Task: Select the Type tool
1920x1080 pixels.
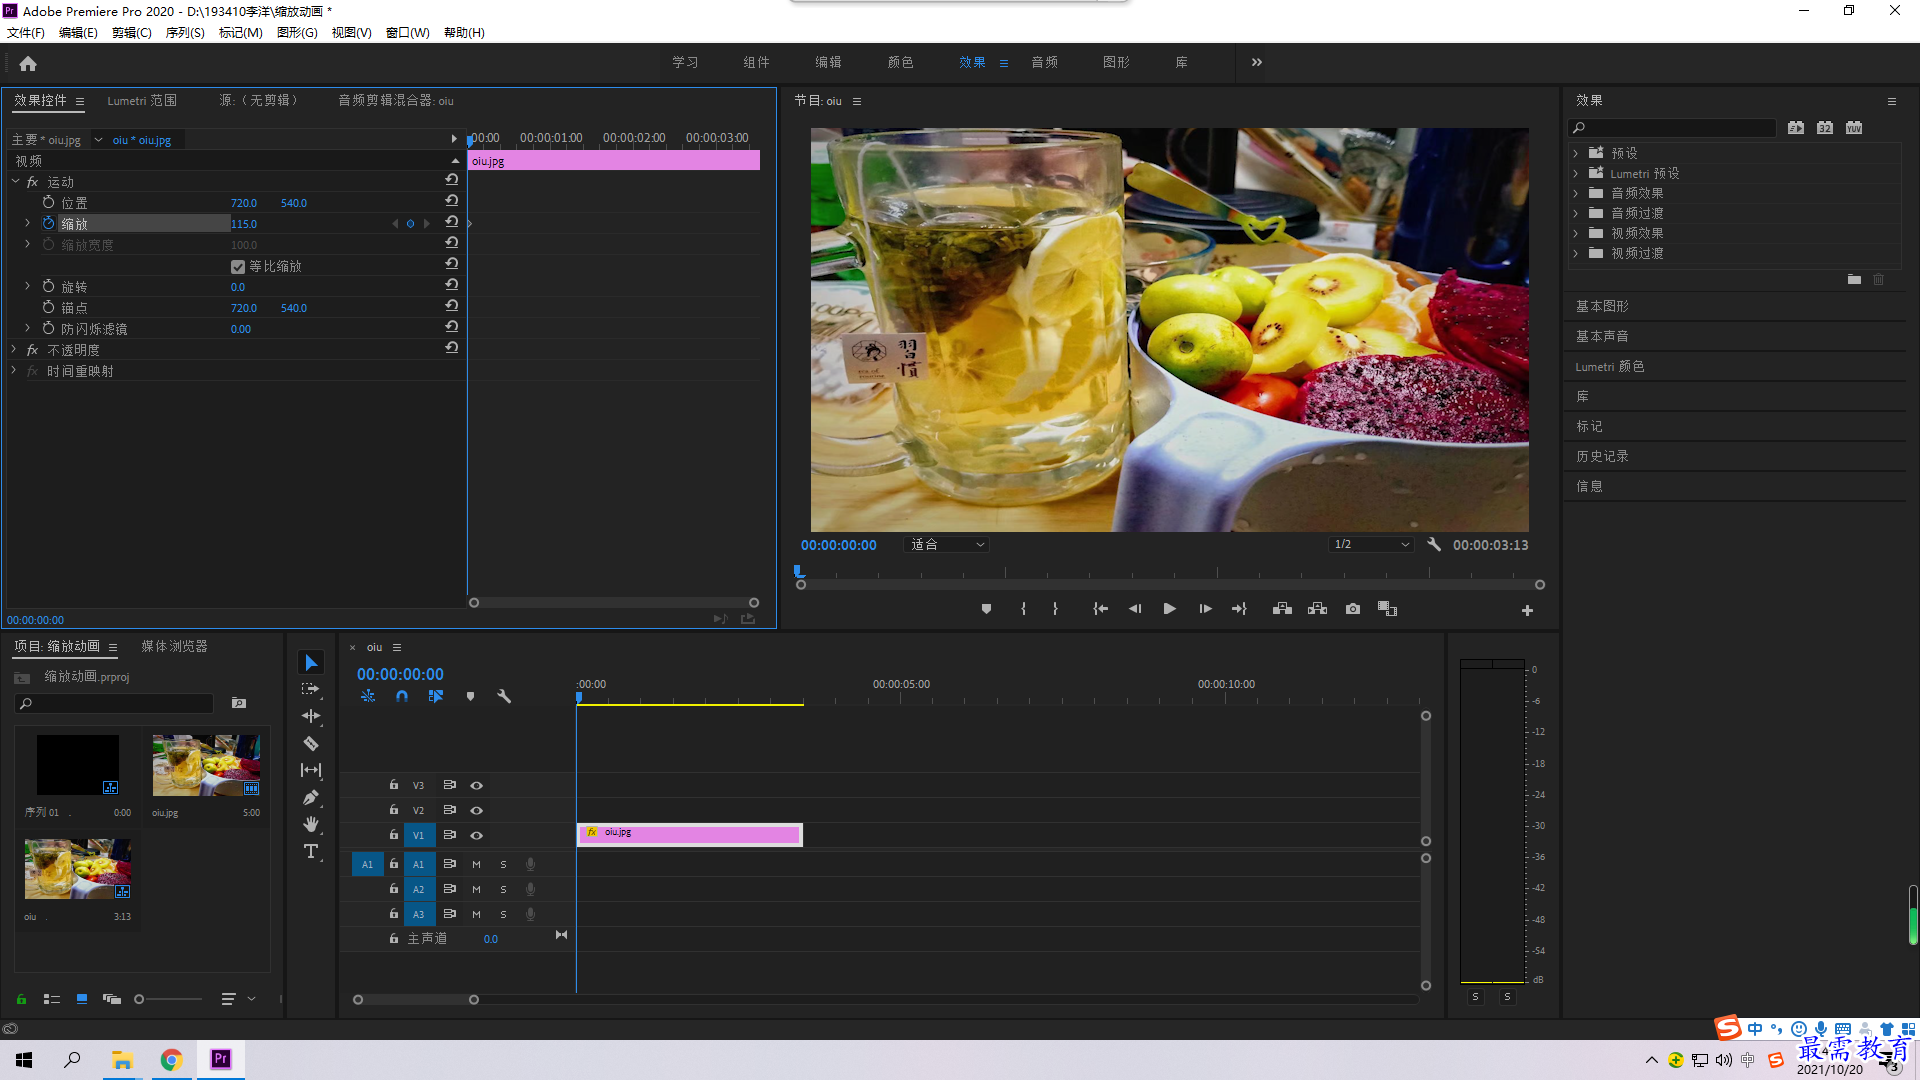Action: (311, 851)
